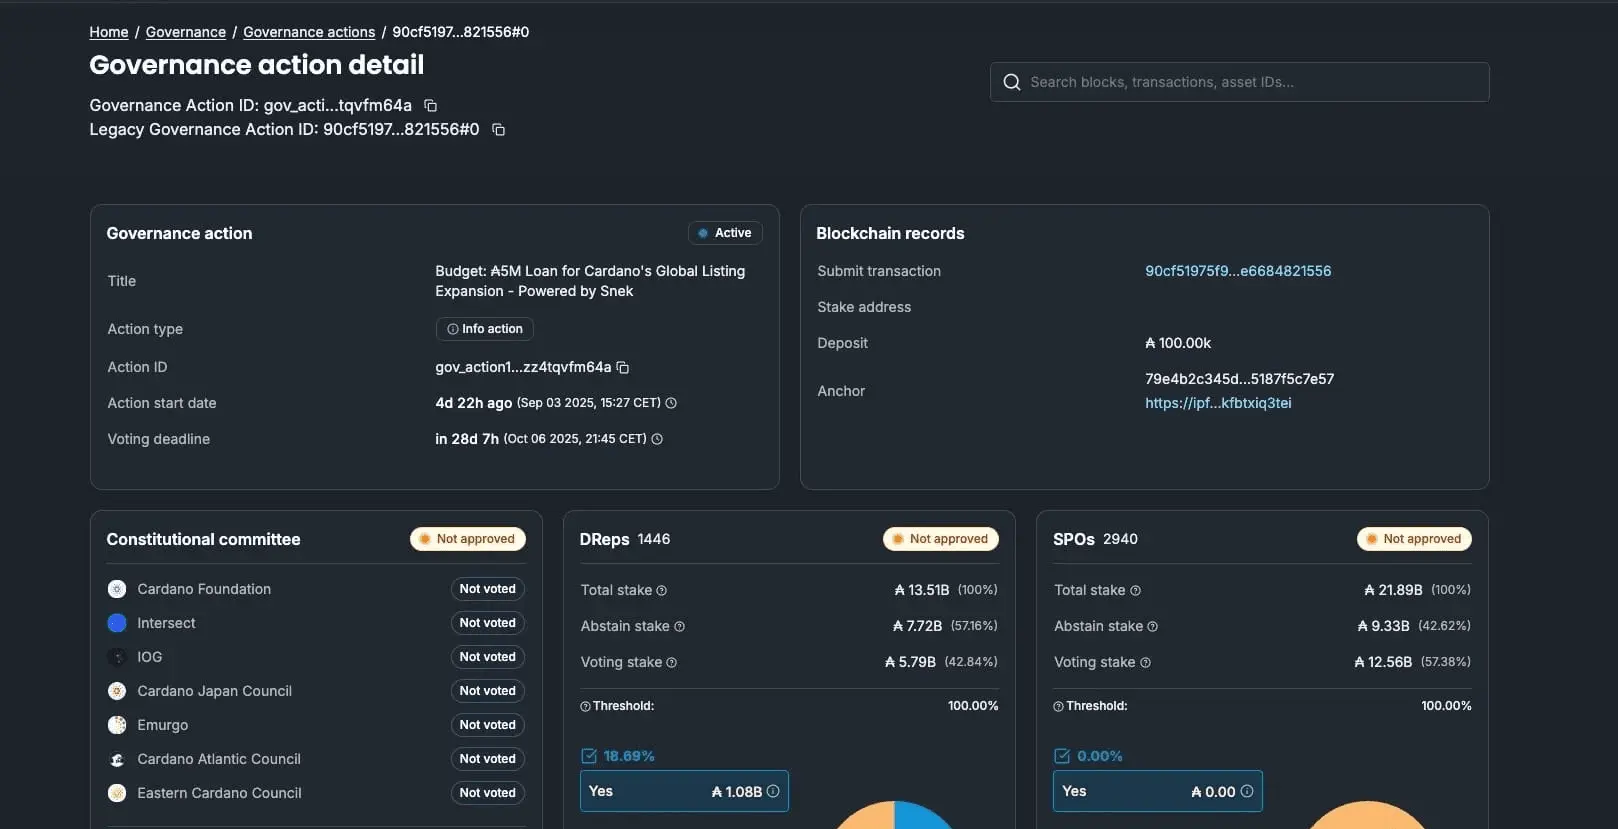Image resolution: width=1618 pixels, height=829 pixels.
Task: Go to Home breadcrumb
Action: [x=109, y=32]
